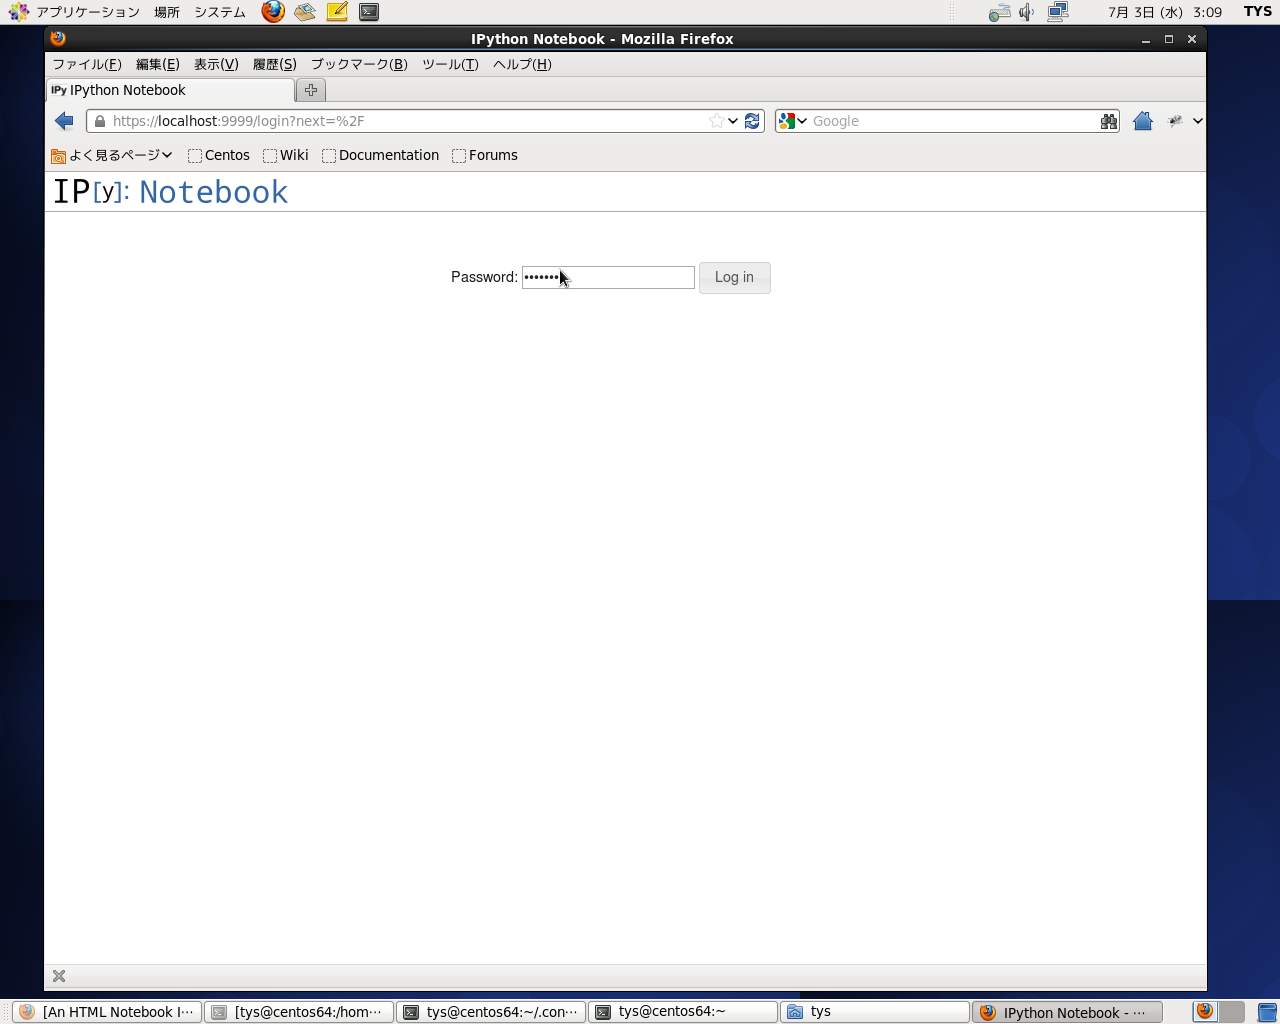Image resolution: width=1280 pixels, height=1024 pixels.
Task: Click the back arrow navigation button
Action: (x=65, y=121)
